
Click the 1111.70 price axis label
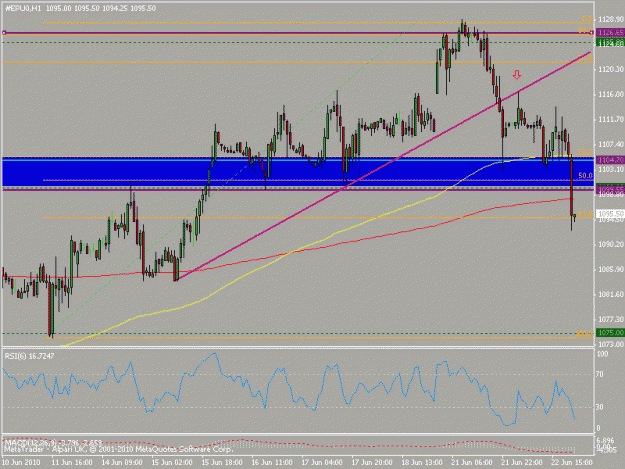tap(611, 119)
